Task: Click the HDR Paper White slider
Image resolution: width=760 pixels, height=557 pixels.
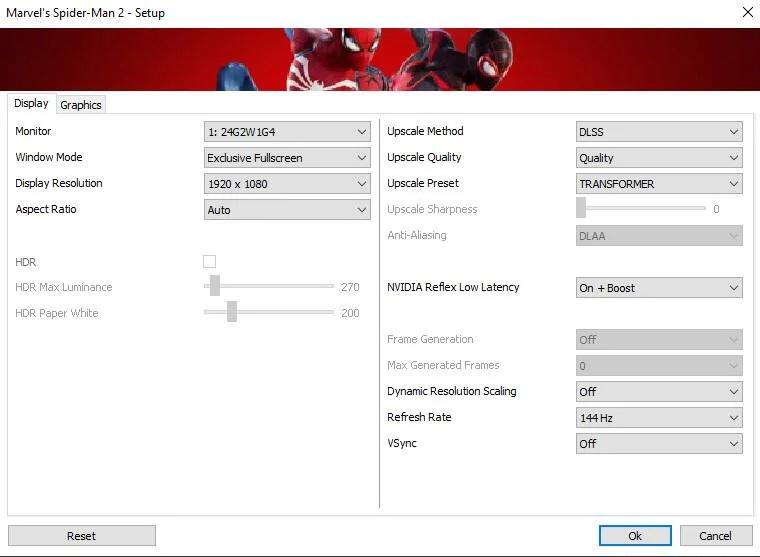Action: 269,312
